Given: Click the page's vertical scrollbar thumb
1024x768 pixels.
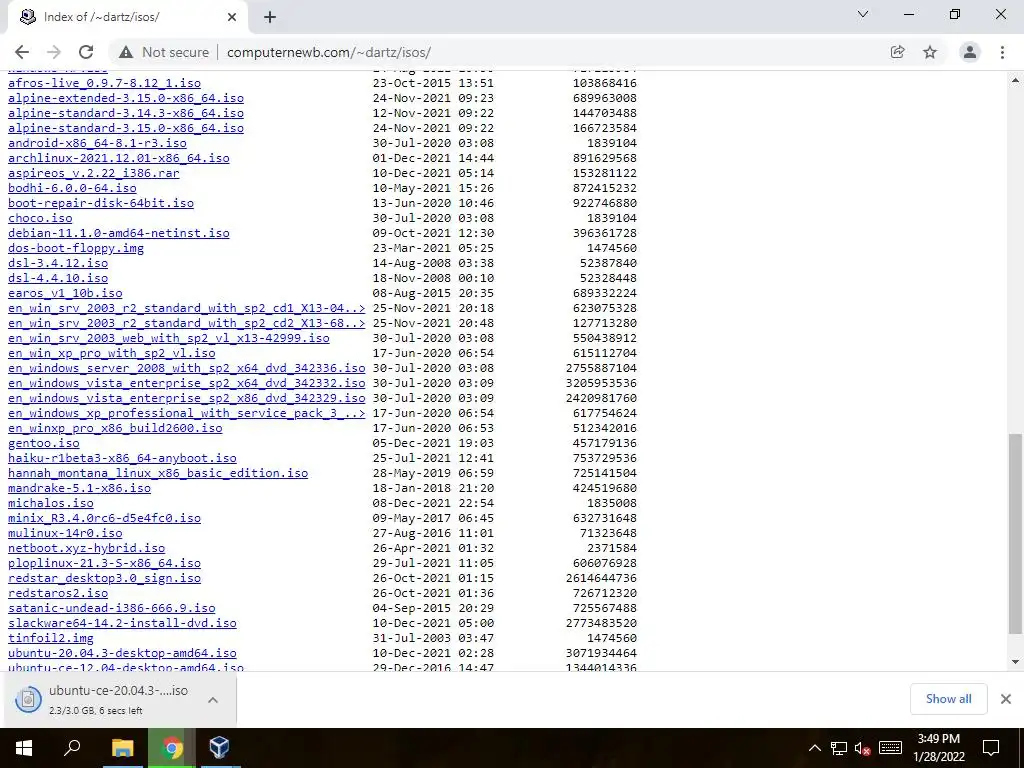Looking at the screenshot, I should pos(1015,534).
